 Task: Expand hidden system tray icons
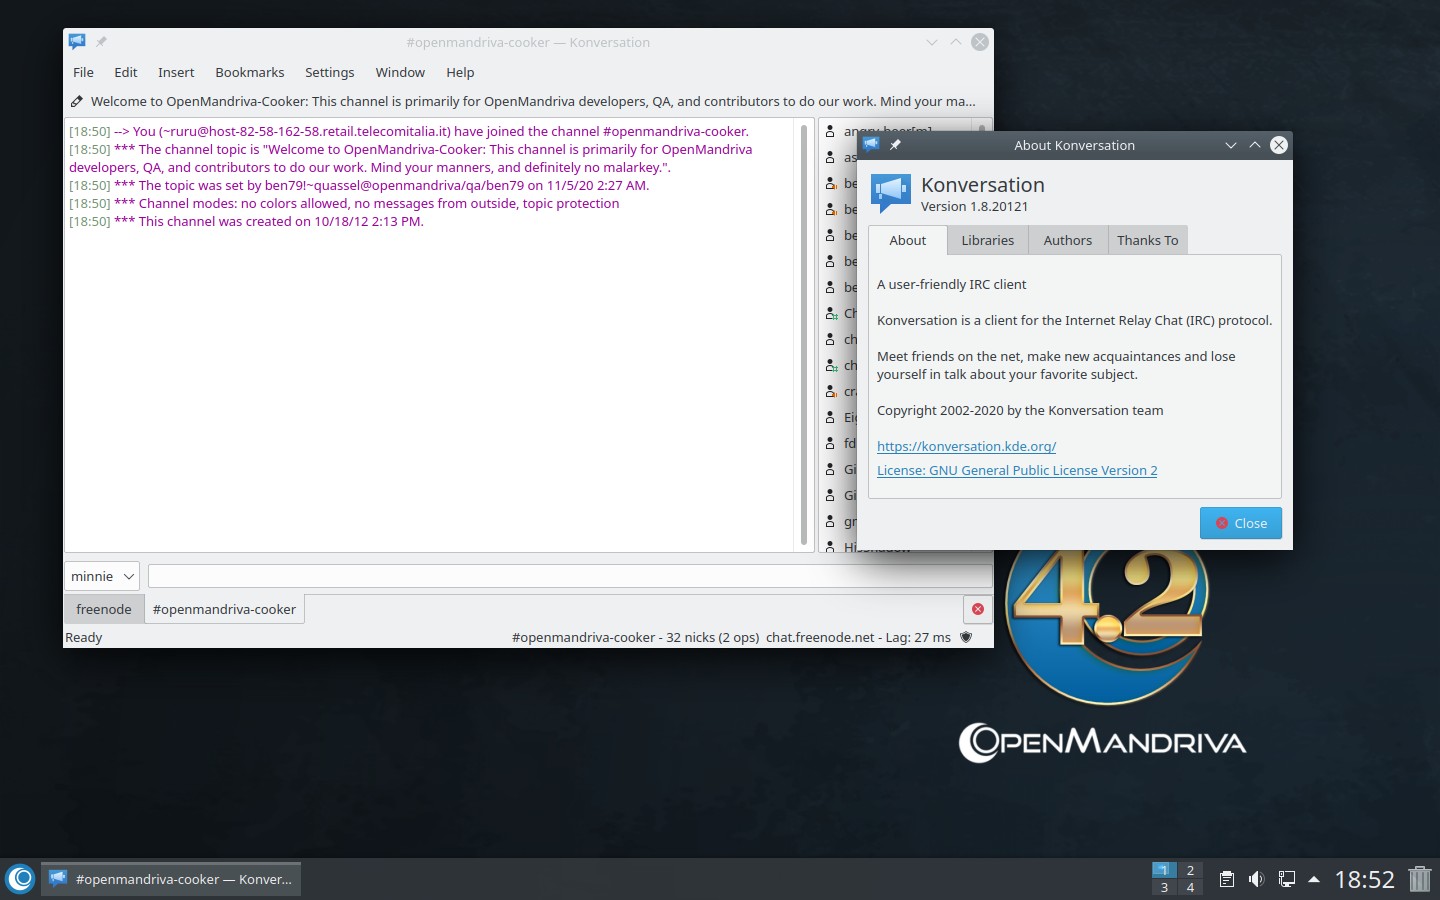coord(1314,880)
